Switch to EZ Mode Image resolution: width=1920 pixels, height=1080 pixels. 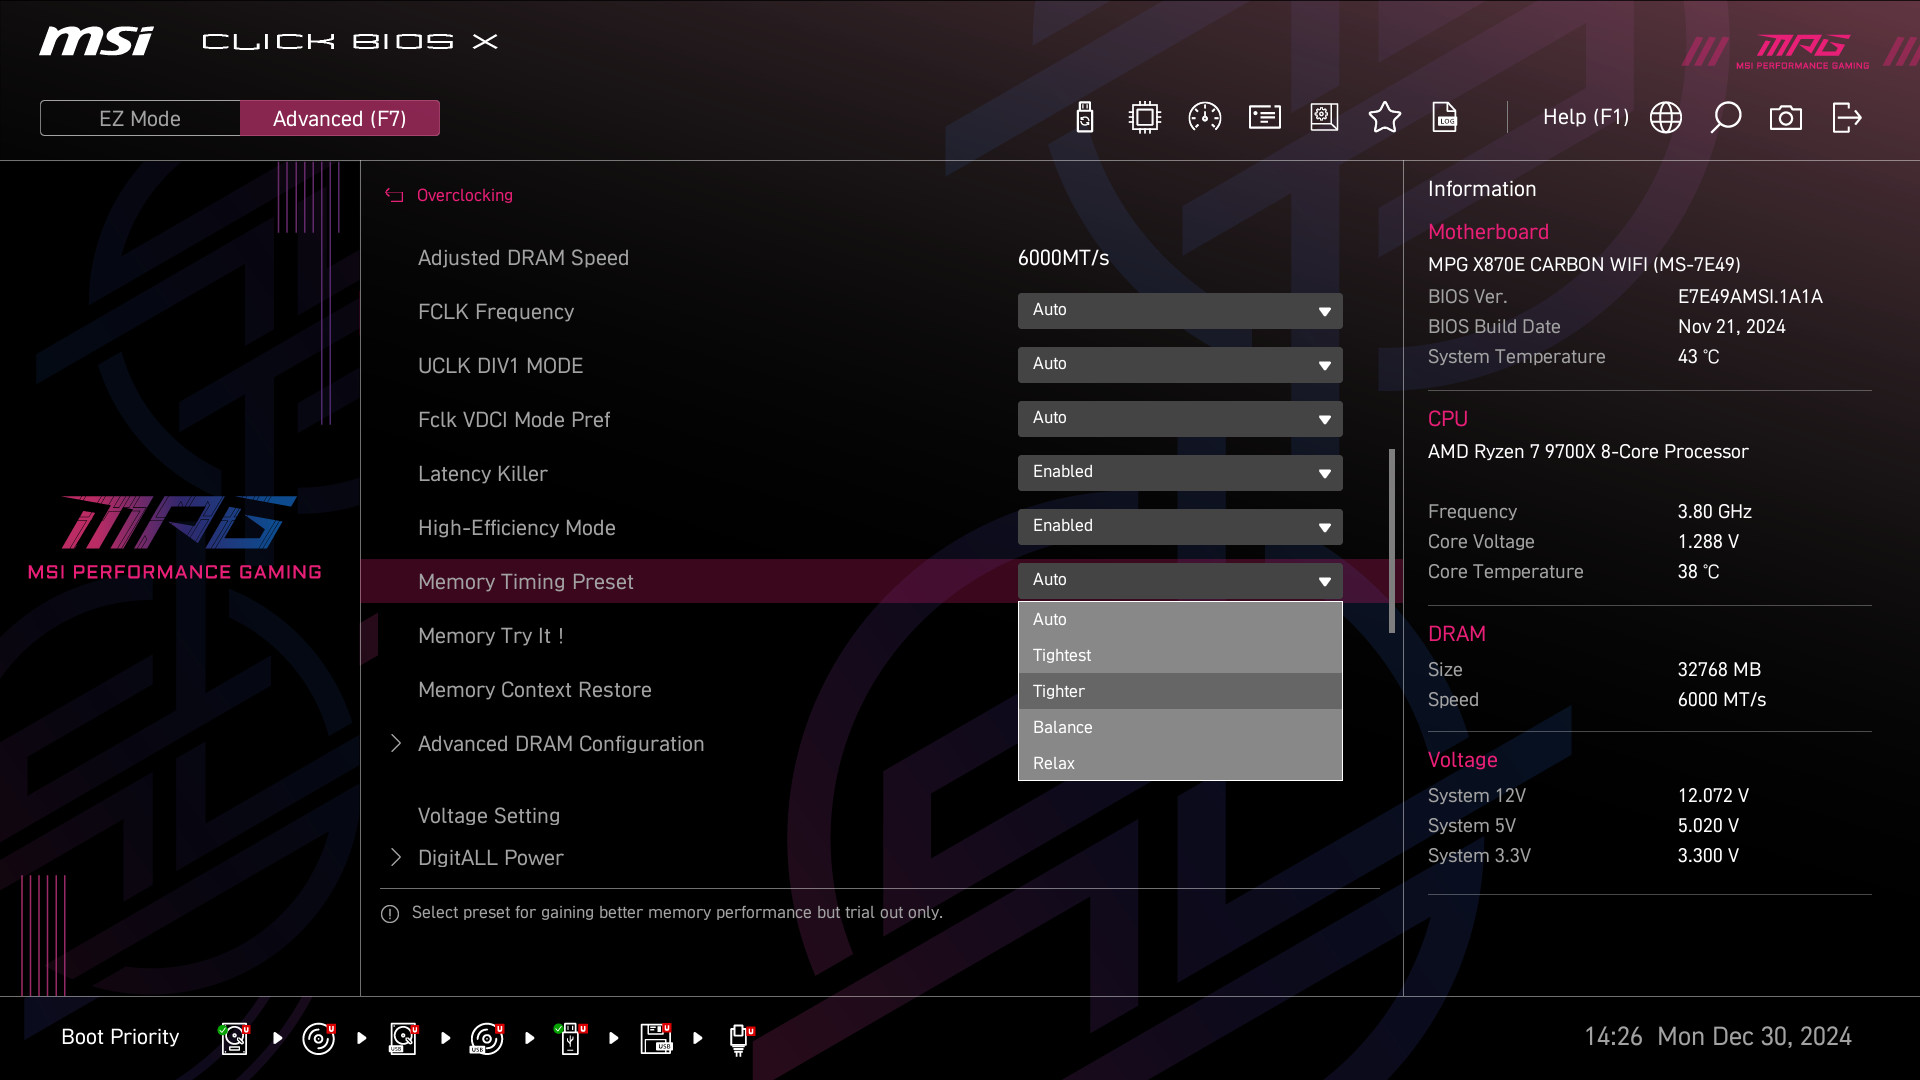[x=140, y=118]
